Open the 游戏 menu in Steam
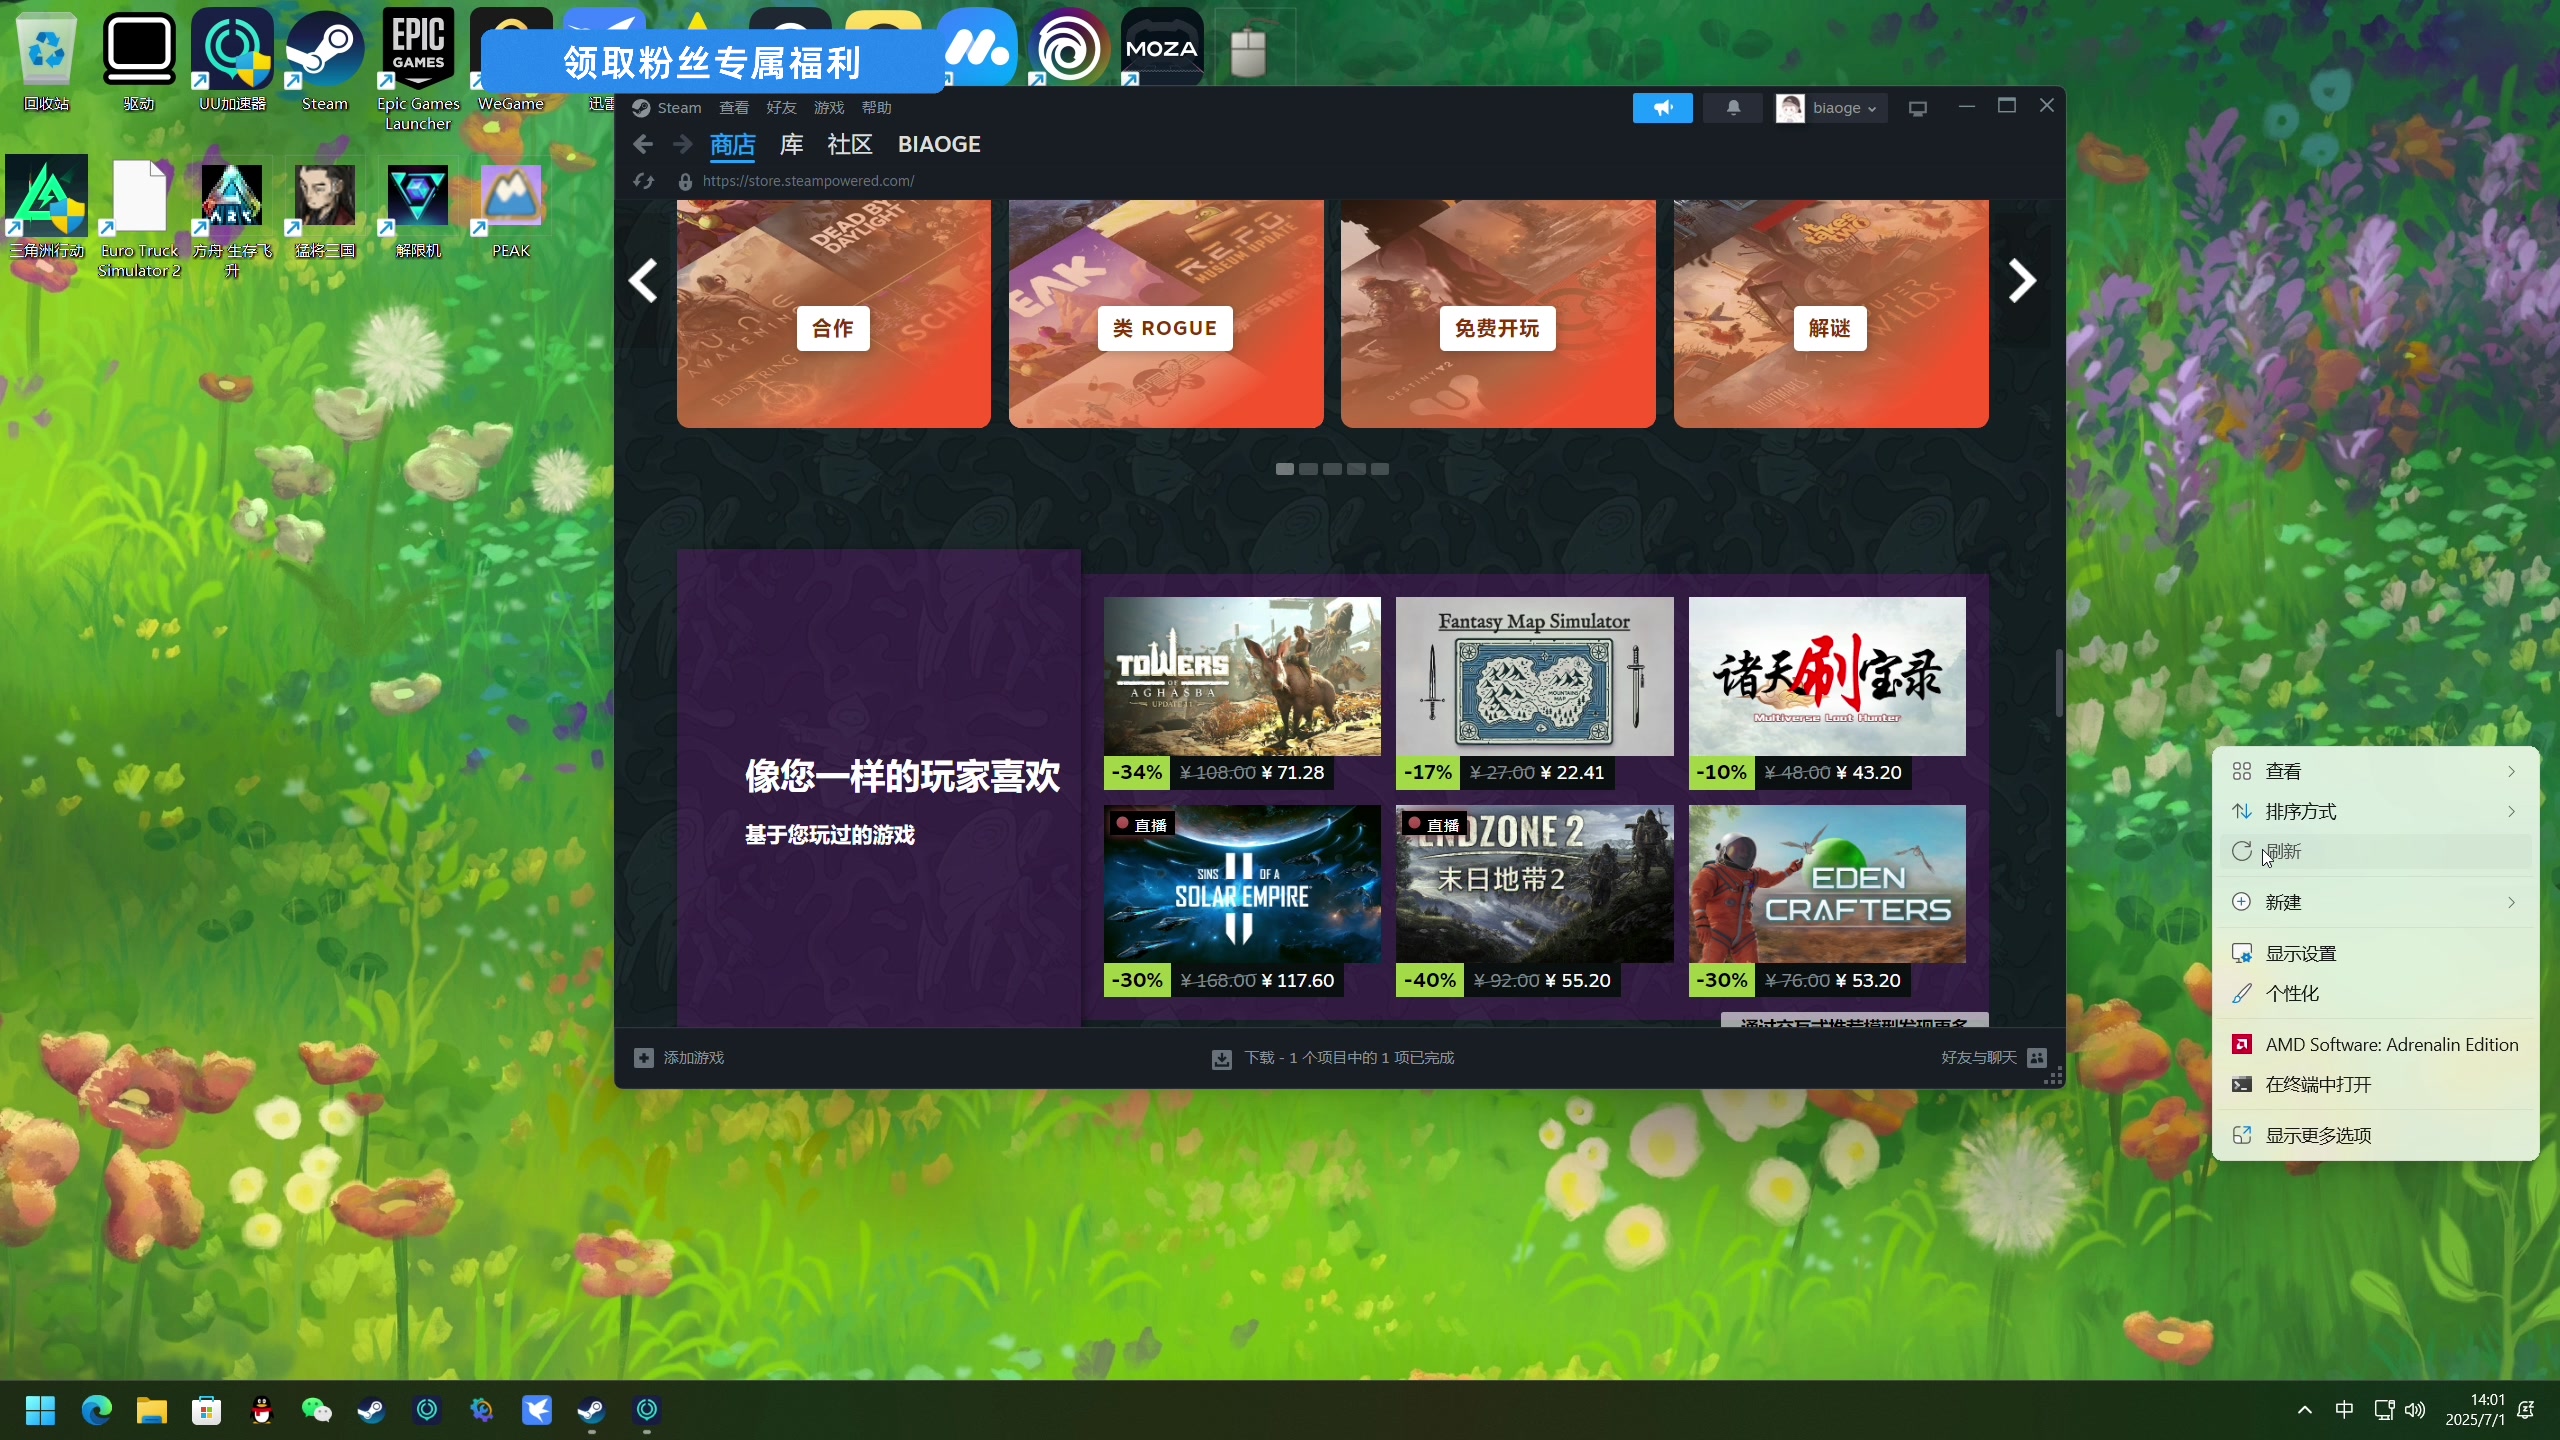Viewport: 2560px width, 1440px height. click(x=829, y=108)
